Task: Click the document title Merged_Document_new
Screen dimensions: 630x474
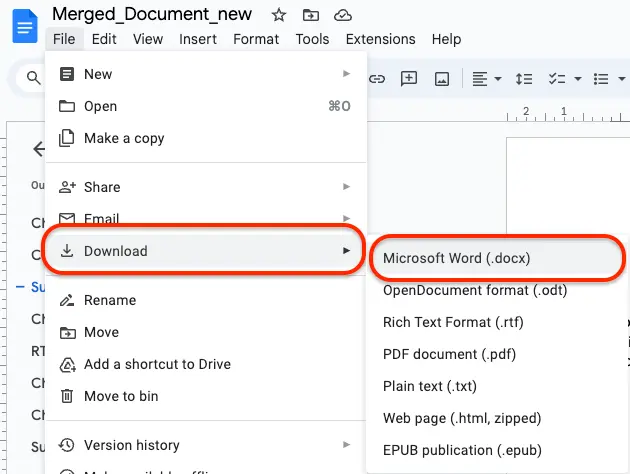Action: (152, 14)
